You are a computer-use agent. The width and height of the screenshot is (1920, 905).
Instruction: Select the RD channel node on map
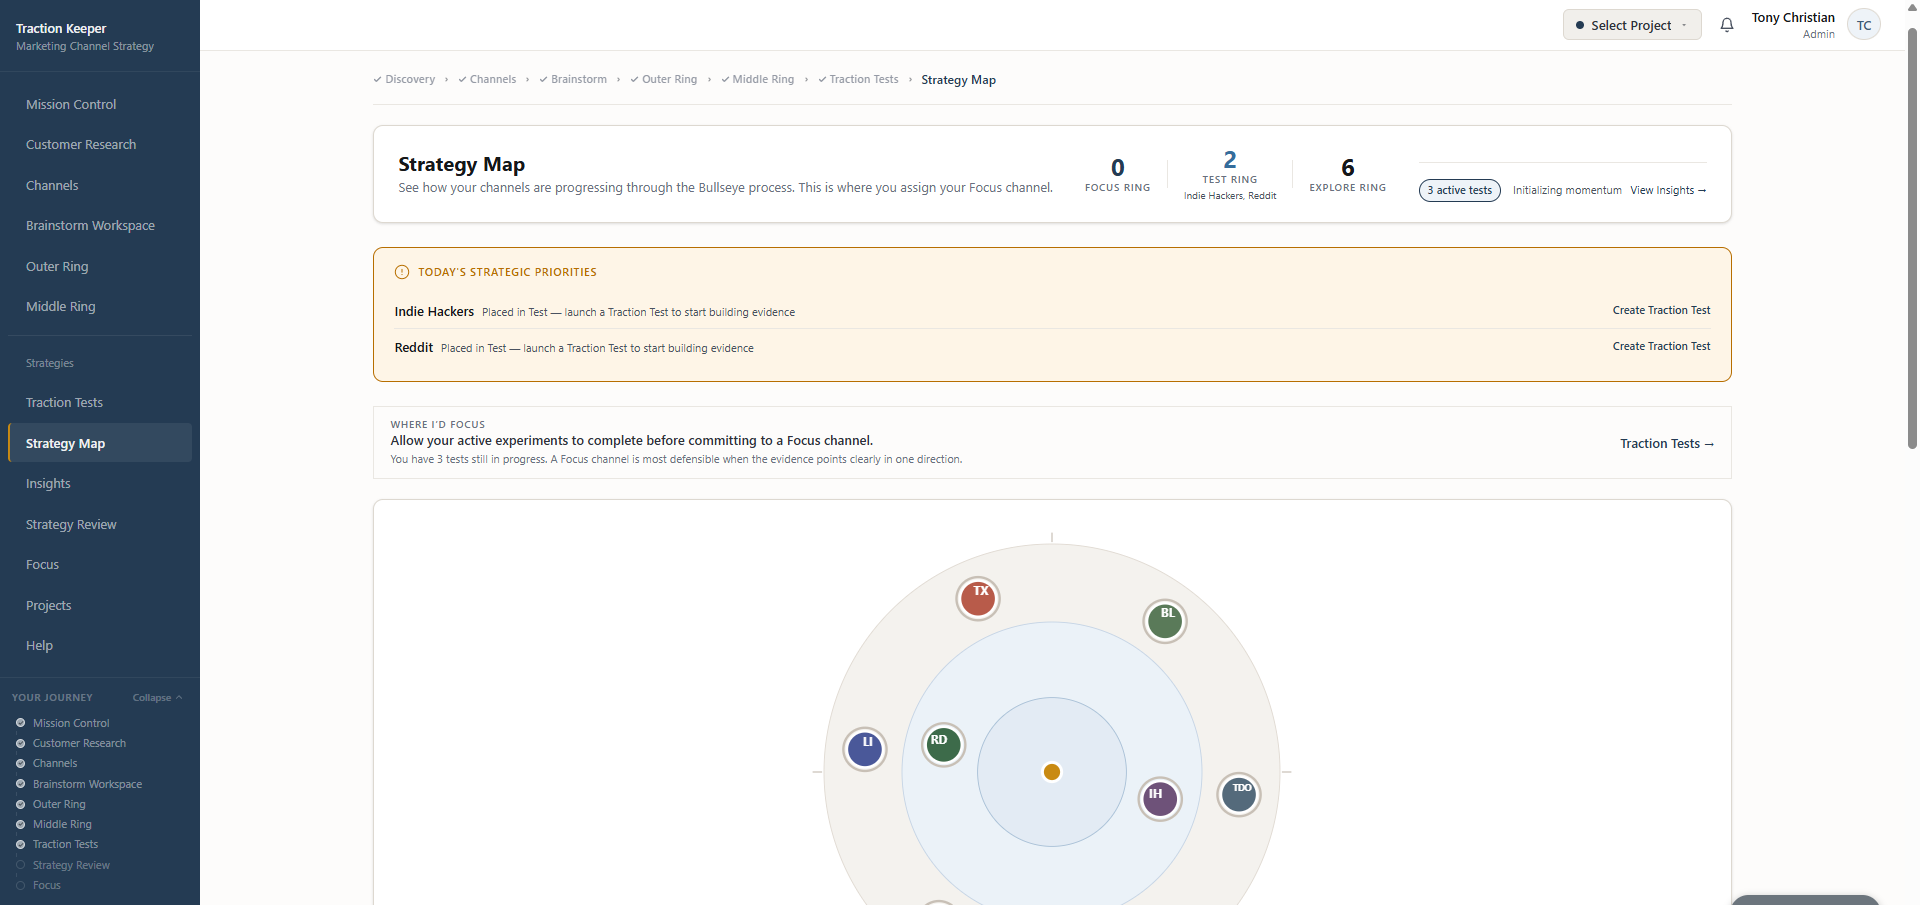pos(943,744)
